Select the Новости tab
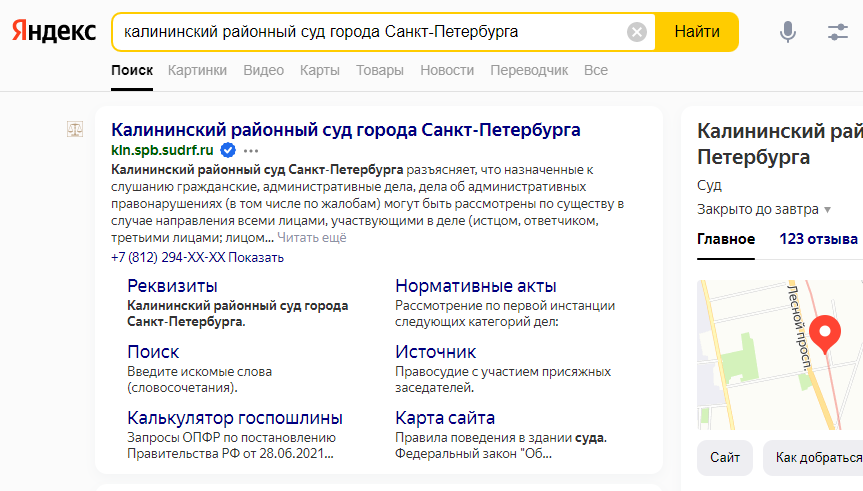This screenshot has height=491, width=863. pos(447,70)
